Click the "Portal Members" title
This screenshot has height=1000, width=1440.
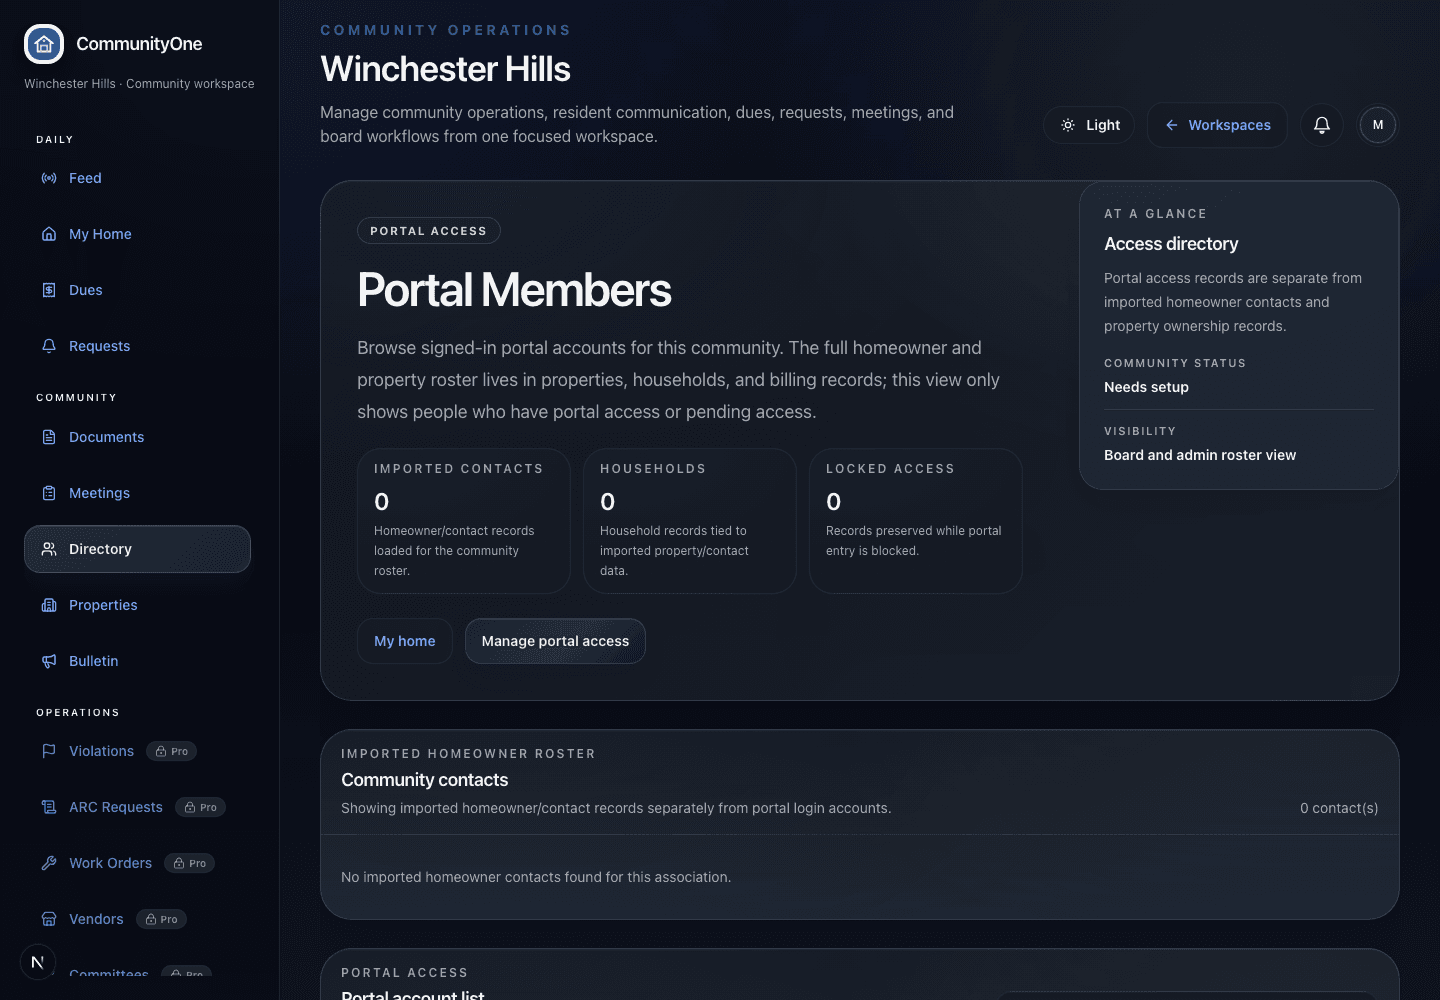coord(514,290)
